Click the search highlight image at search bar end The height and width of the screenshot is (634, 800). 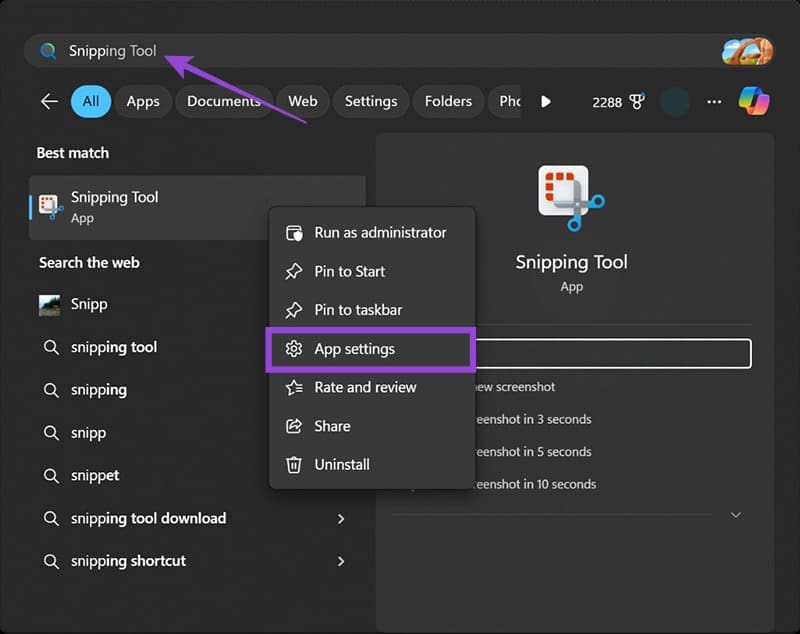coord(747,51)
